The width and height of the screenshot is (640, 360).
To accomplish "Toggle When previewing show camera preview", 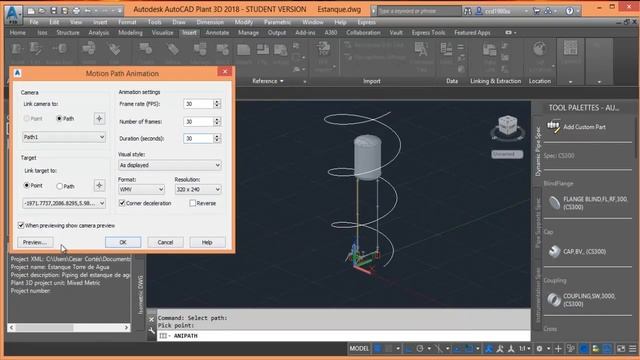I will coord(21,225).
